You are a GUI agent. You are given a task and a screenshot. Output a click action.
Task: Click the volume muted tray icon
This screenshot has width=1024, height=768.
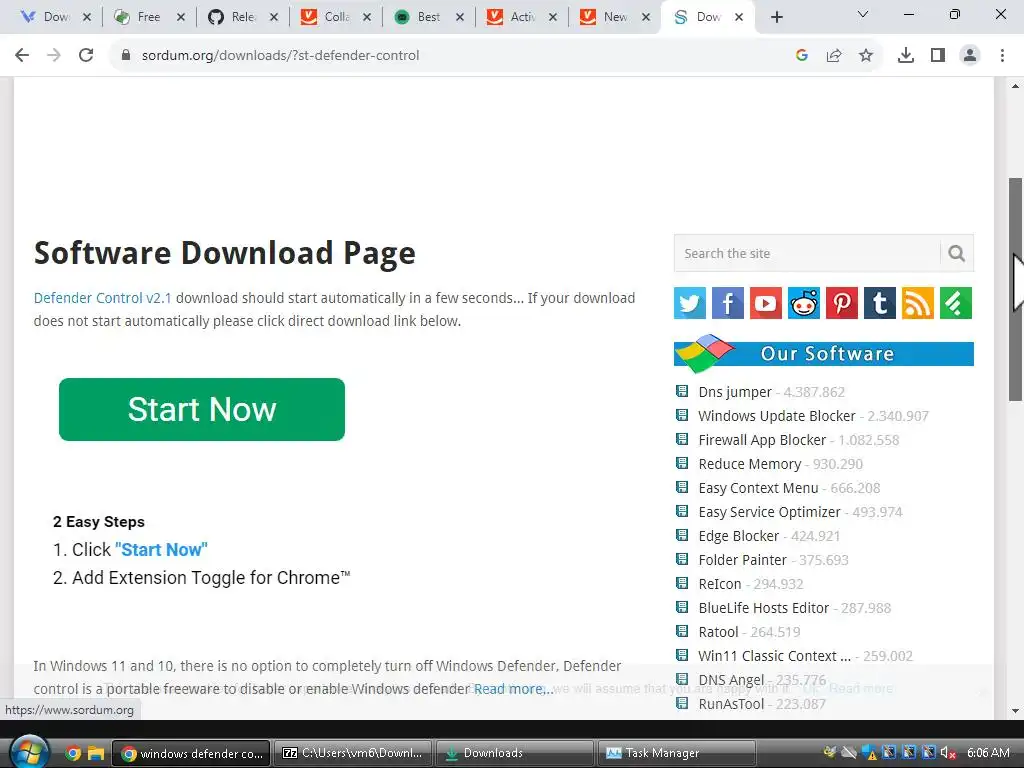948,753
